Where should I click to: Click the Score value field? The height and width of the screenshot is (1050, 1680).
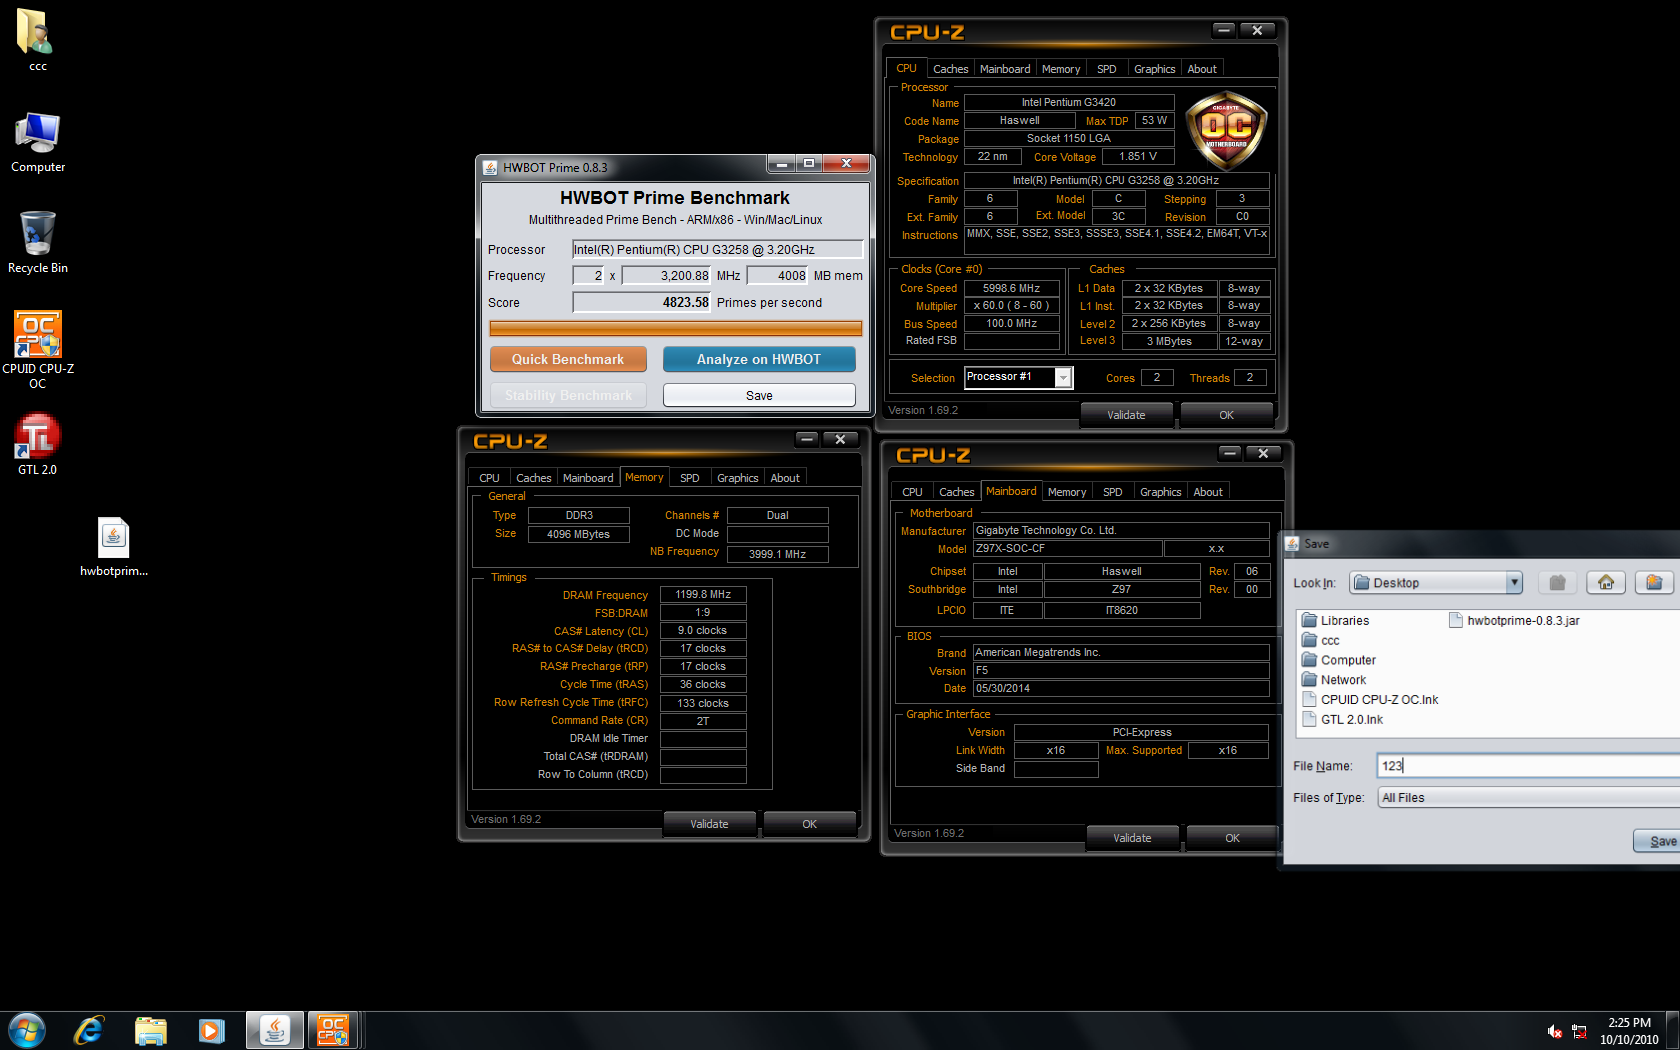(641, 302)
